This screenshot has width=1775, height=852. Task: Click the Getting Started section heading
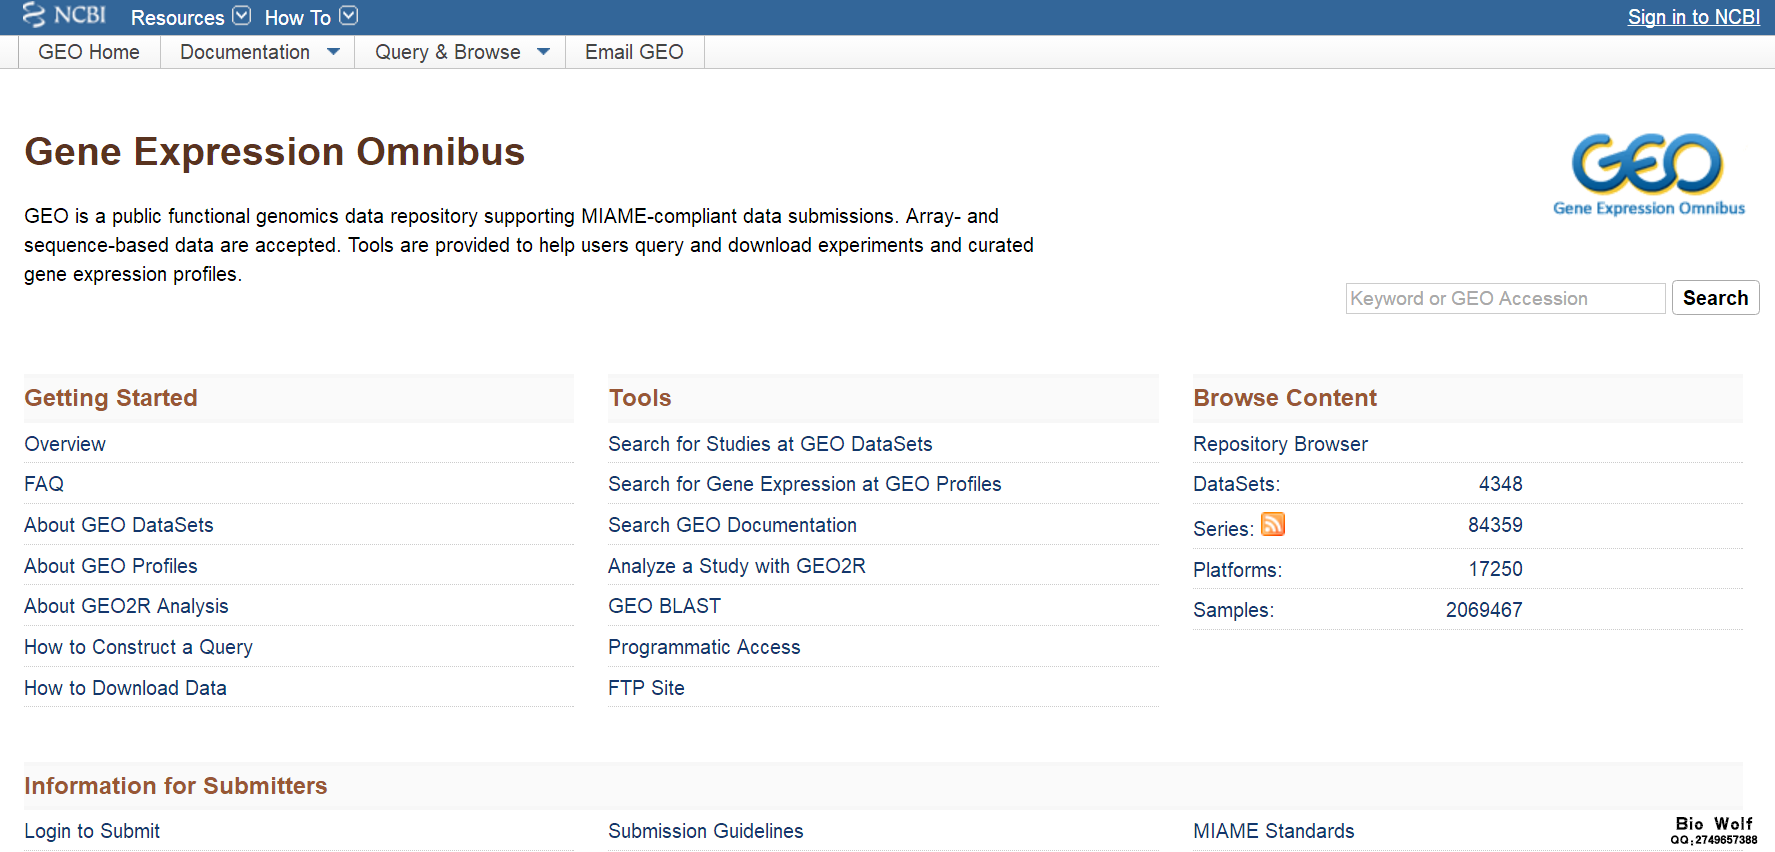111,398
